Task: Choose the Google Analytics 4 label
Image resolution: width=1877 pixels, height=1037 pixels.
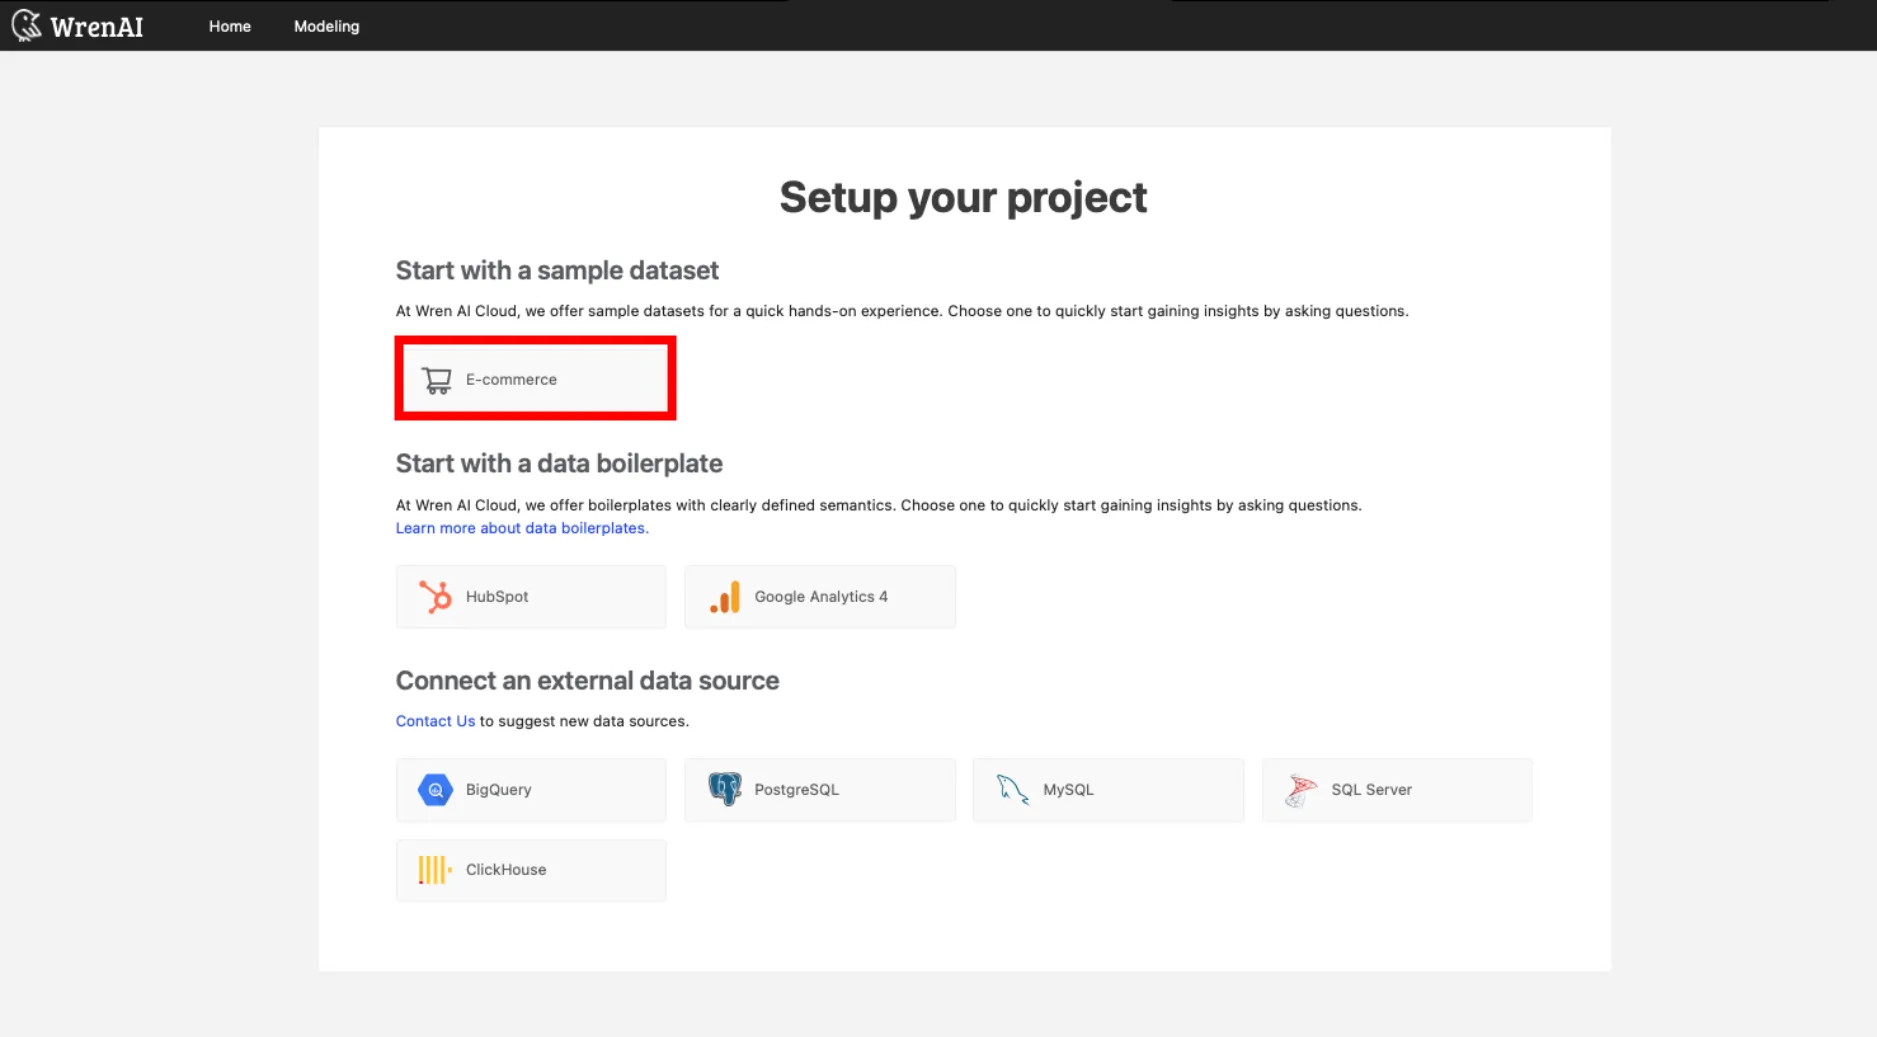Action: (821, 597)
